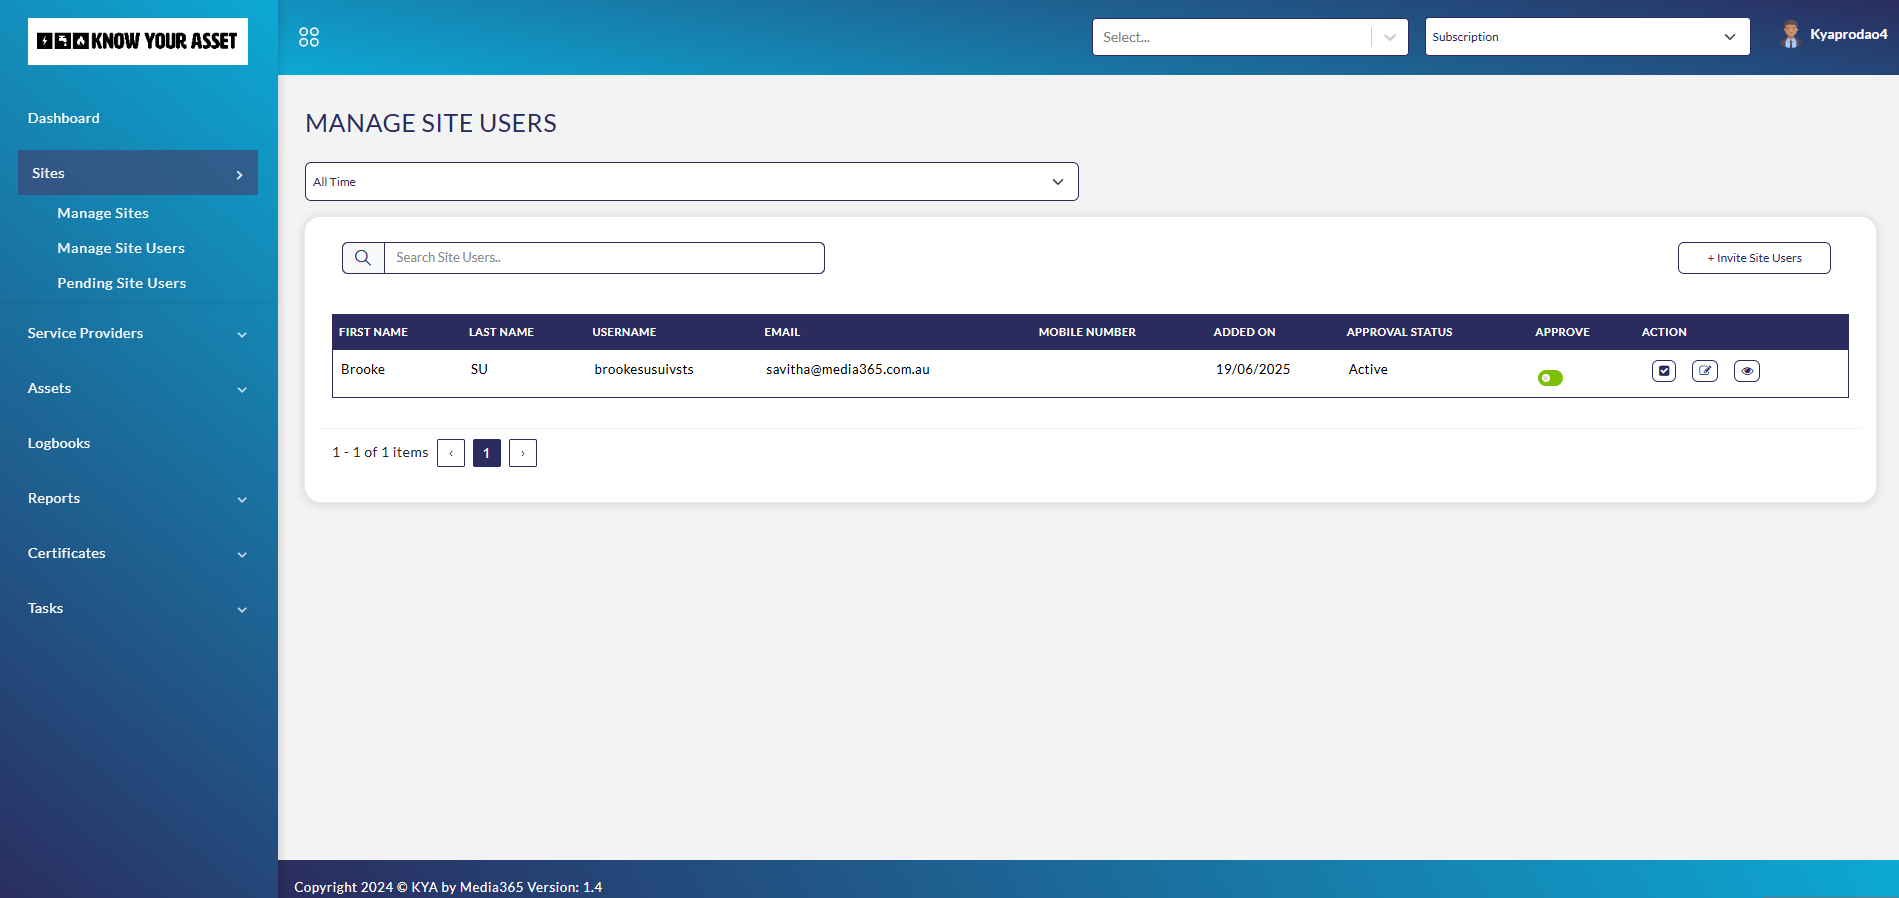Open the Select... combo box in header

[x=1249, y=37]
